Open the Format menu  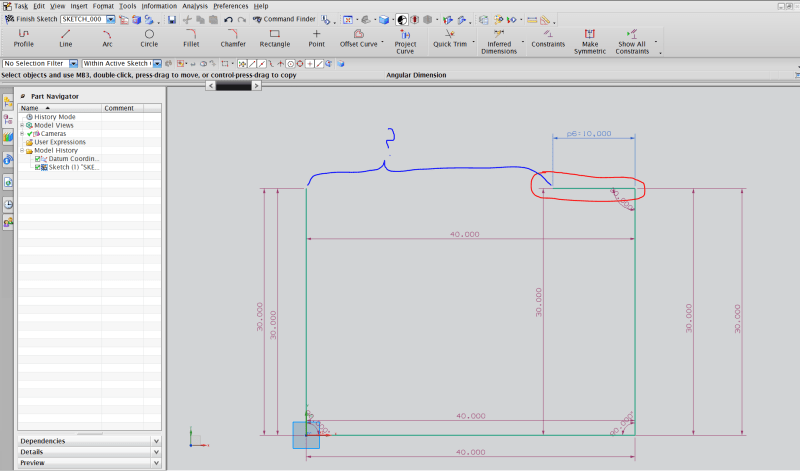pyautogui.click(x=103, y=6)
